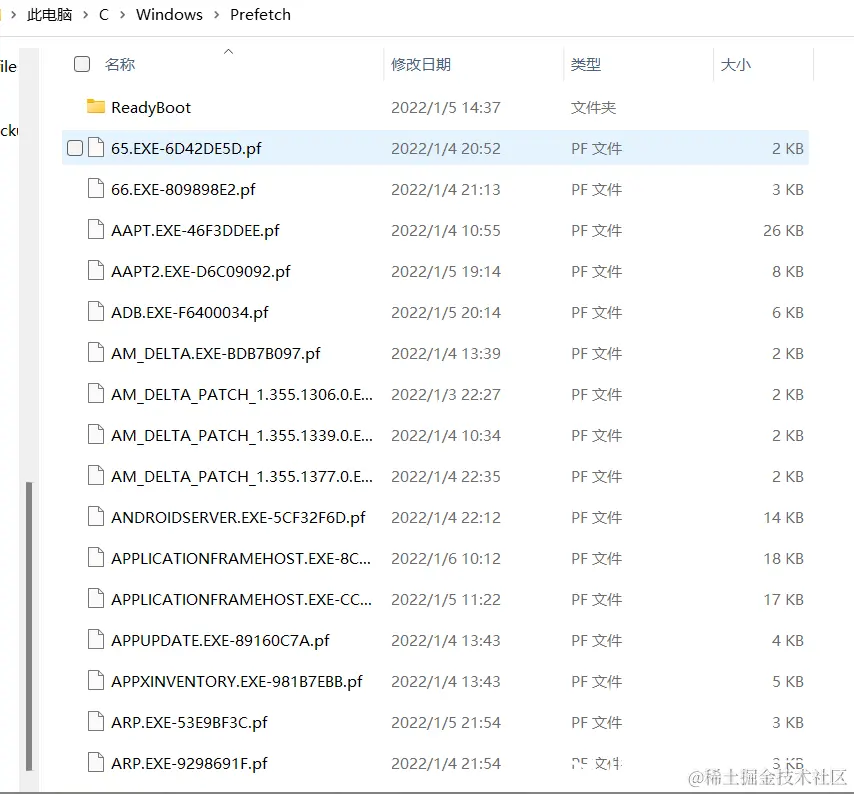The width and height of the screenshot is (854, 794).
Task: Go to 此电脑 in the breadcrumb
Action: 50,15
